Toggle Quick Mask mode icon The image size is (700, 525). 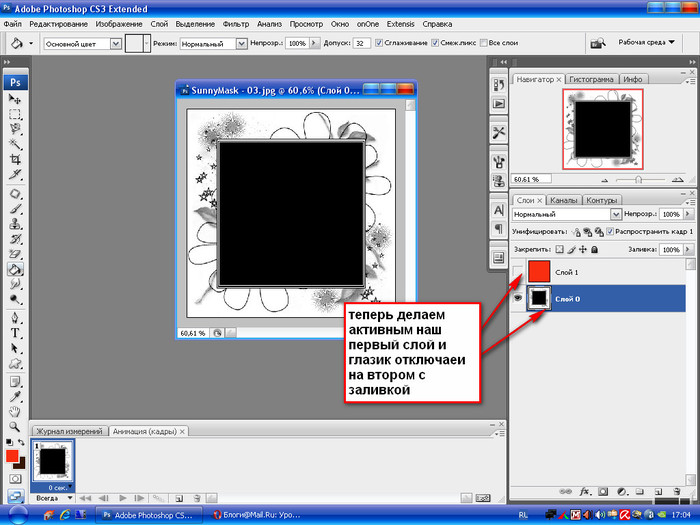point(15,479)
